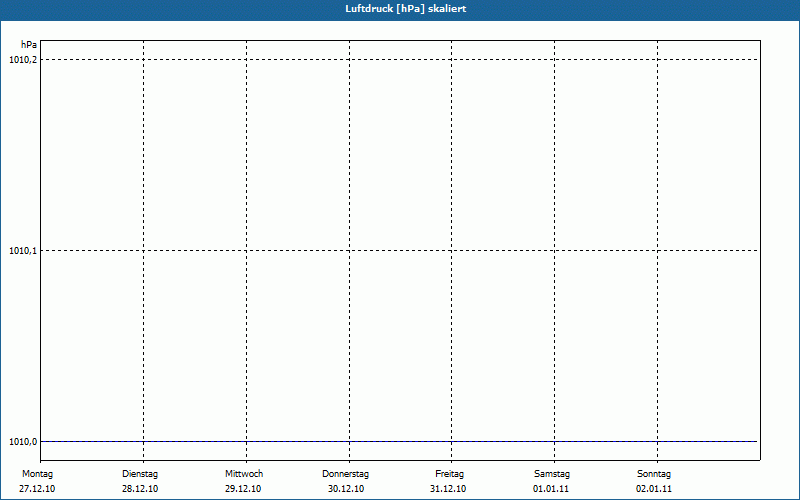Viewport: 800px width, 500px height.
Task: Click the blue pressure data line
Action: click(398, 441)
